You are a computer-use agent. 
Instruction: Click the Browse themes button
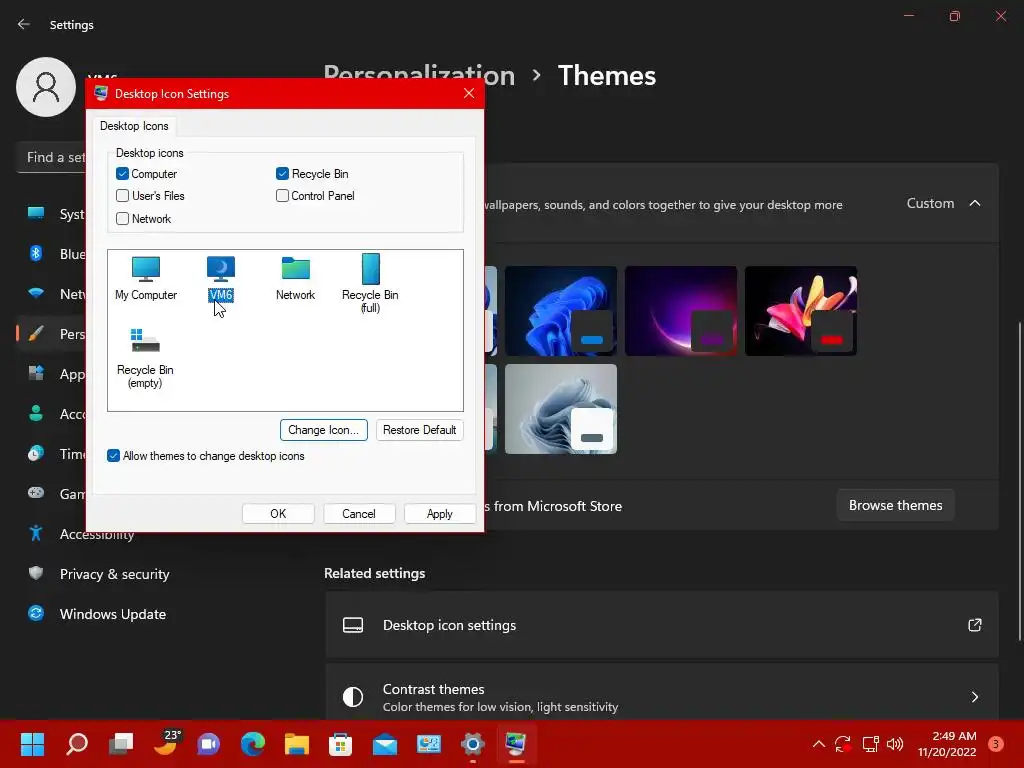coord(895,505)
